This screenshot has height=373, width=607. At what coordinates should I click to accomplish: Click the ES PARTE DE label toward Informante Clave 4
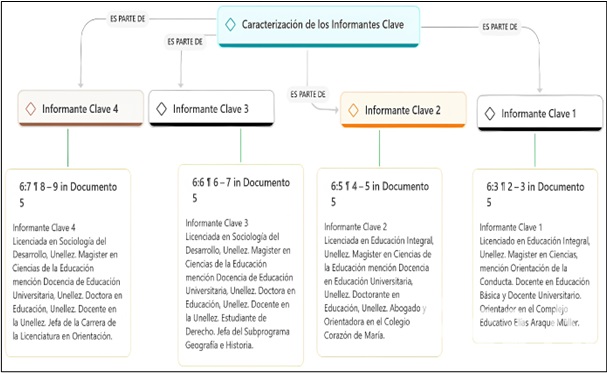point(127,19)
